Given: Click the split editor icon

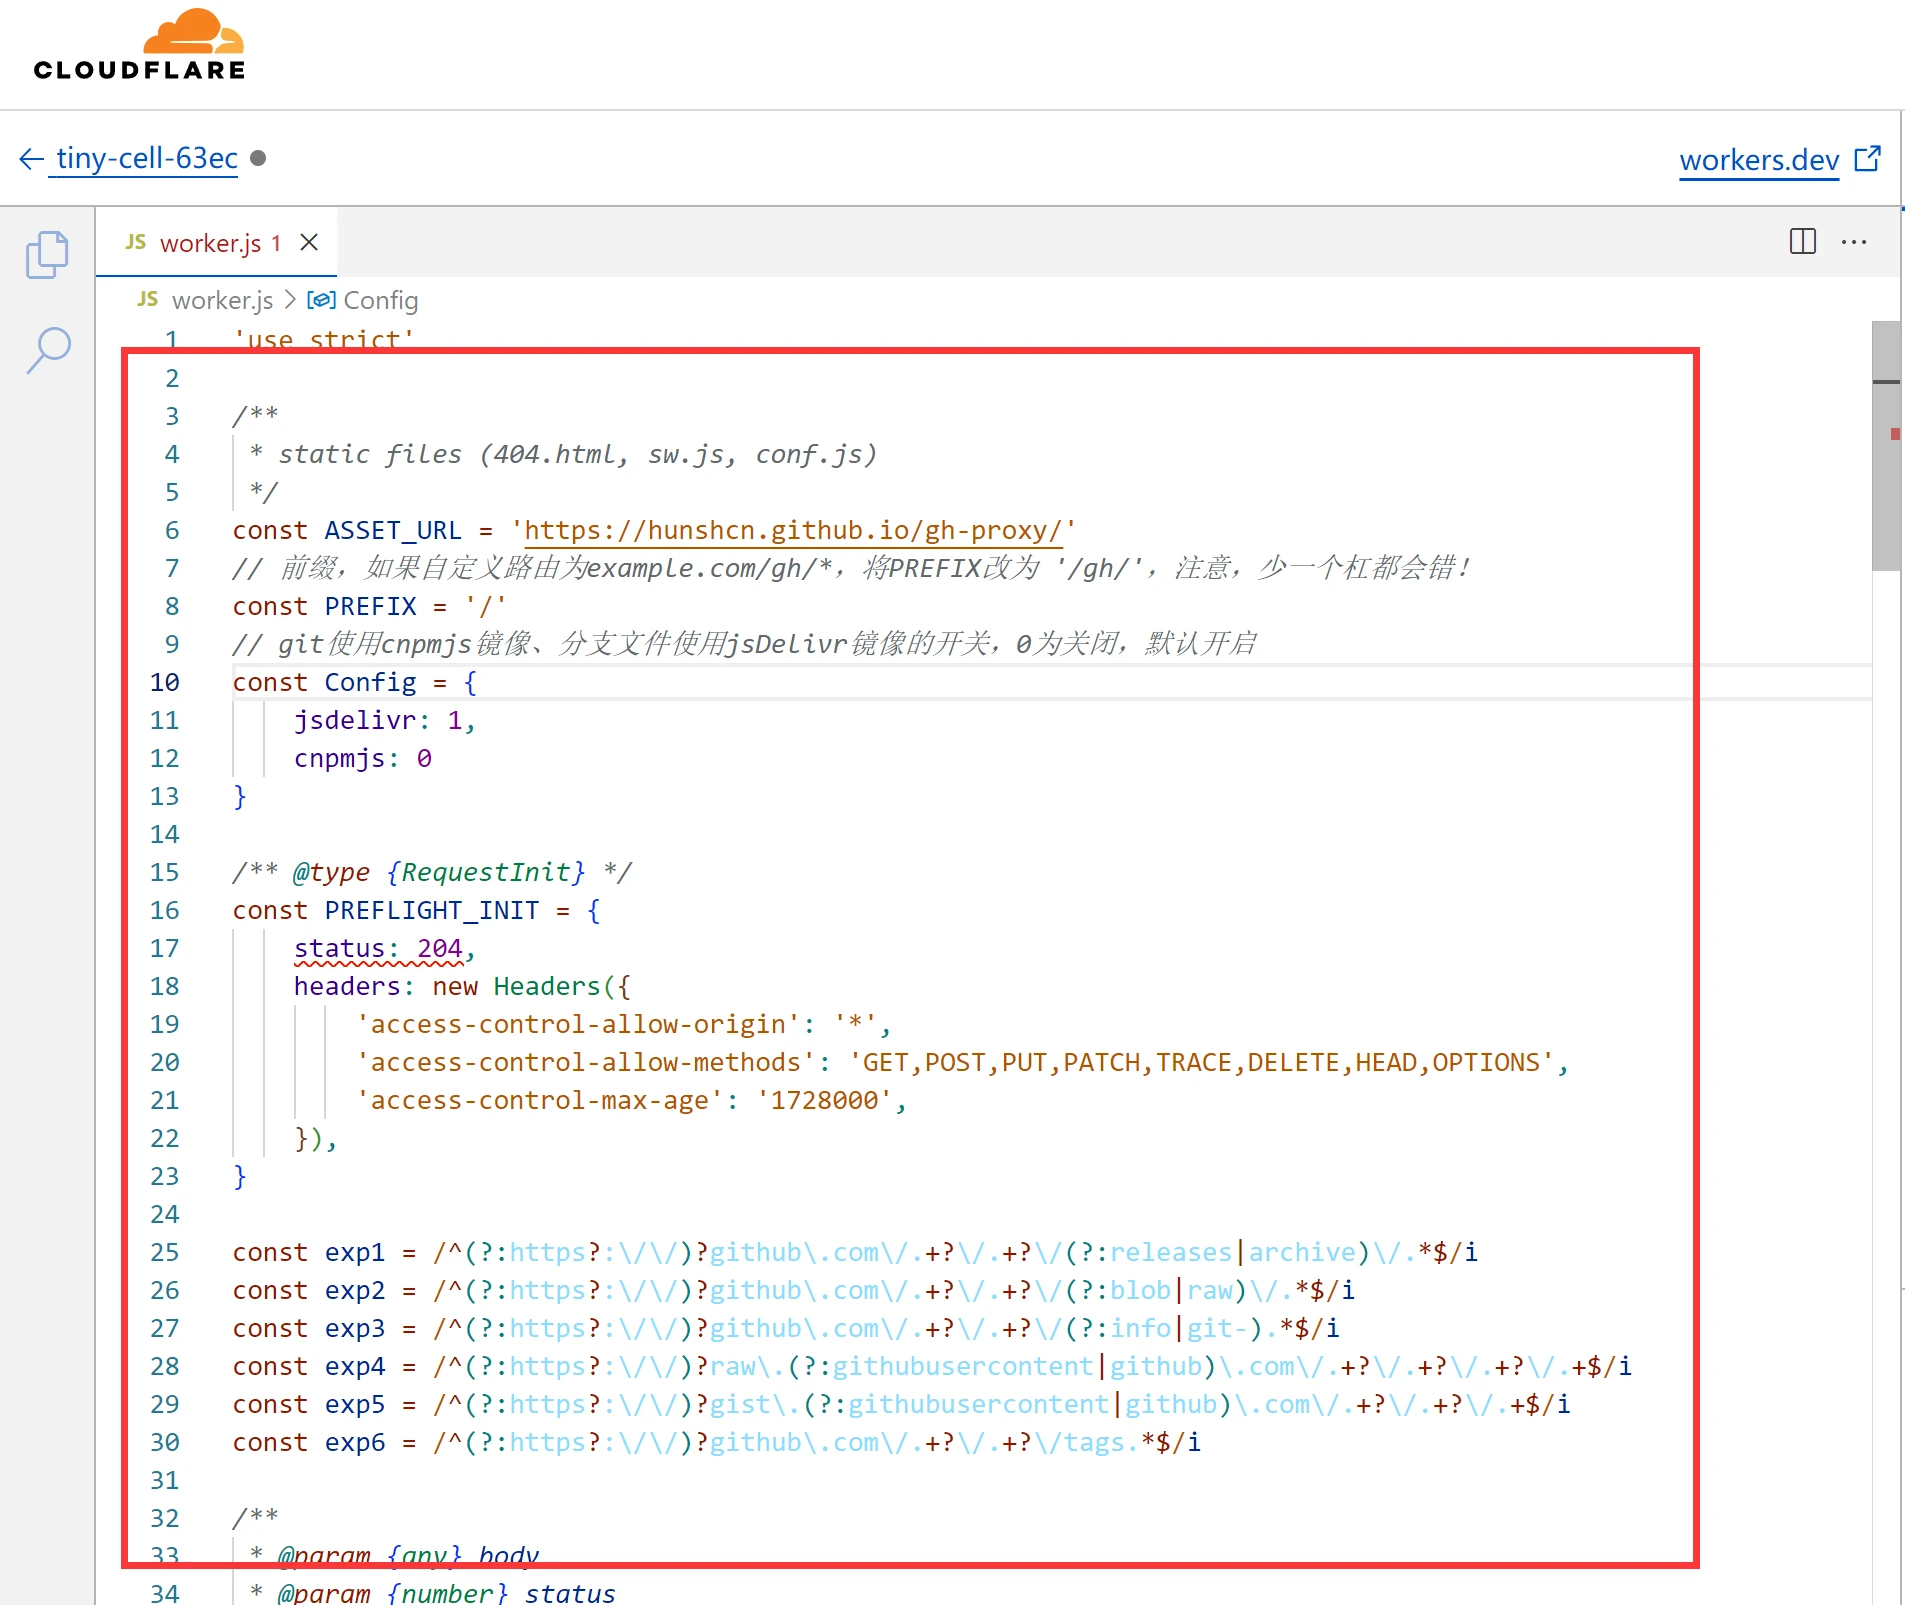Looking at the screenshot, I should coord(1802,241).
